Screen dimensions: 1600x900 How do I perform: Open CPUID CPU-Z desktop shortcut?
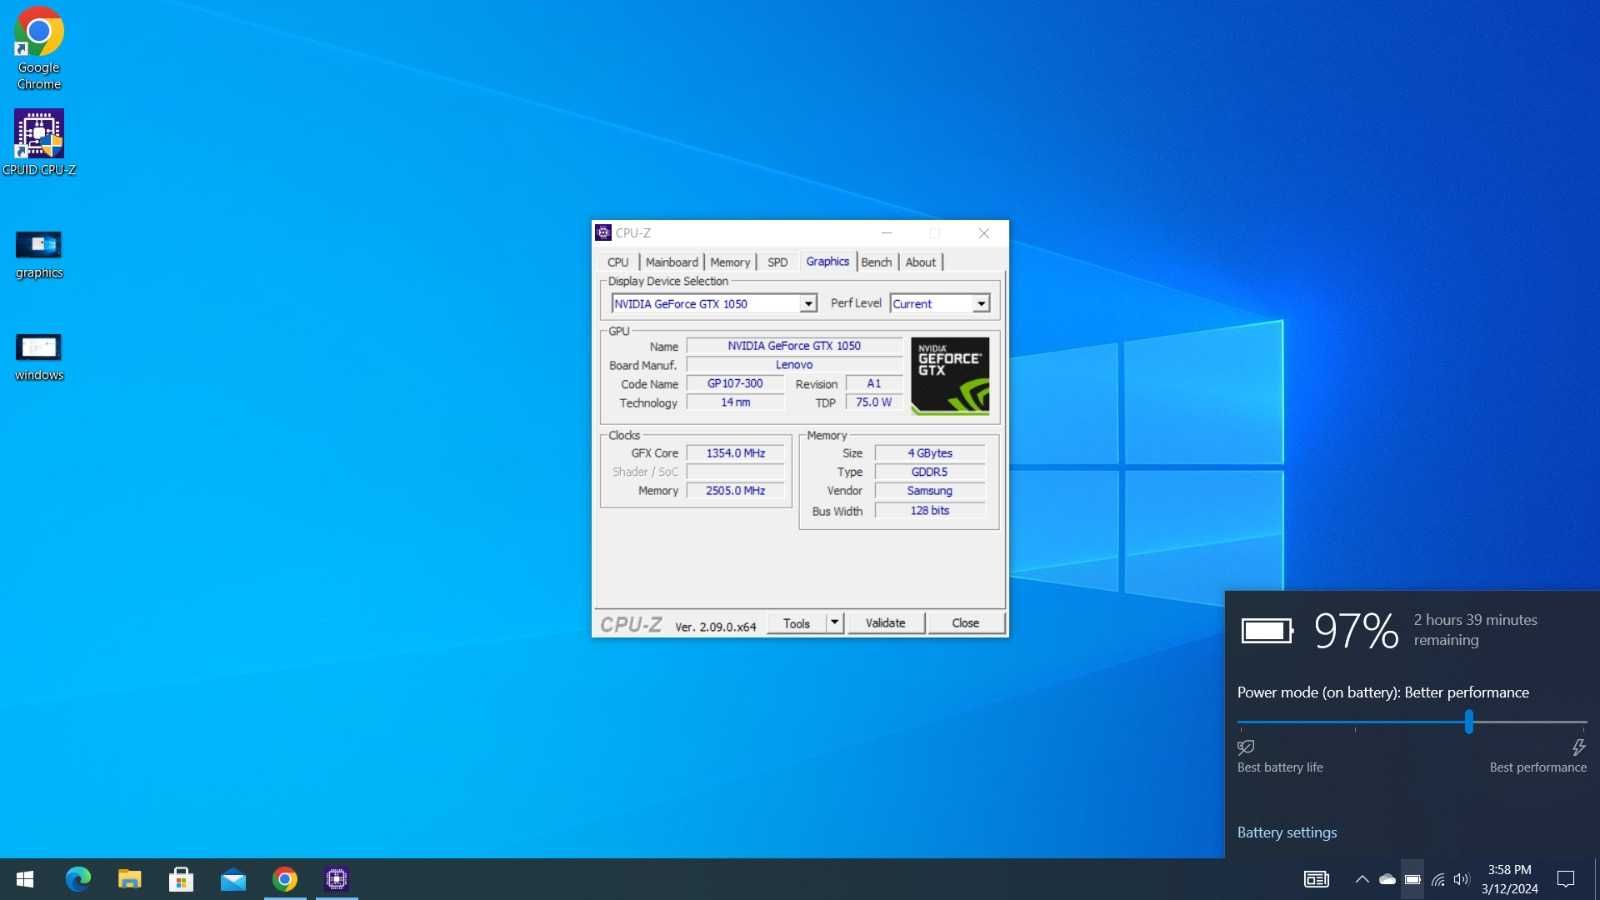(39, 142)
